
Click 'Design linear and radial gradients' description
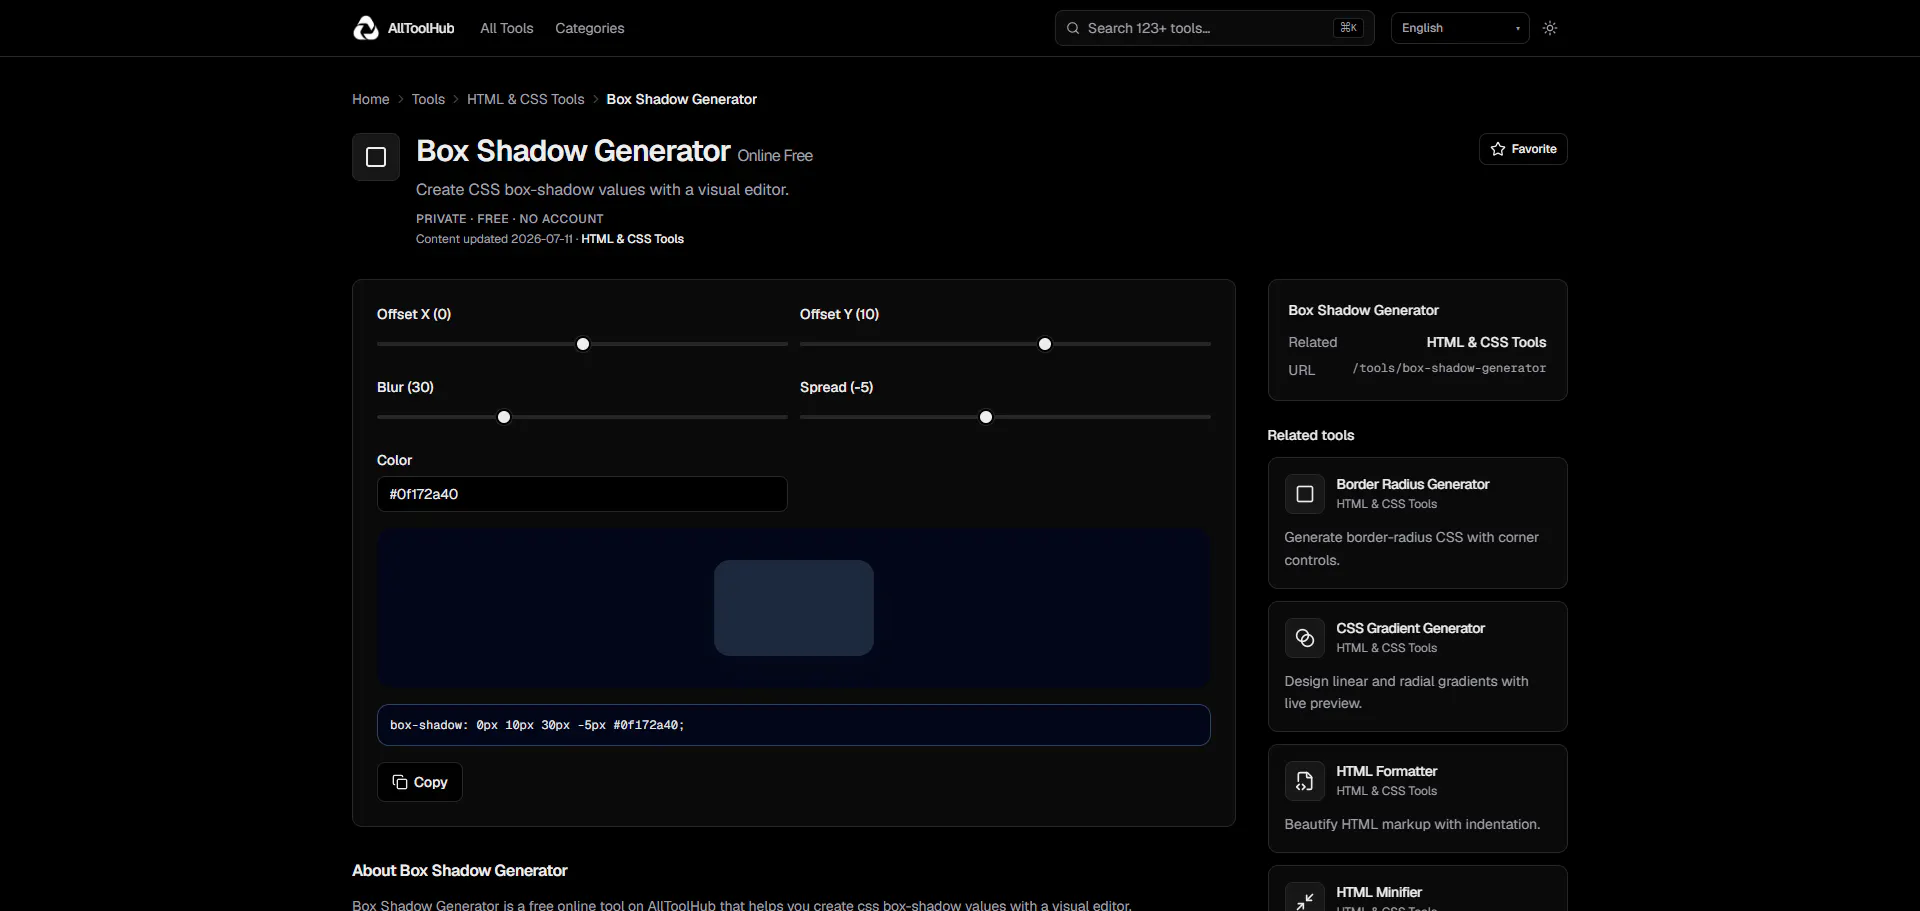(x=1406, y=692)
